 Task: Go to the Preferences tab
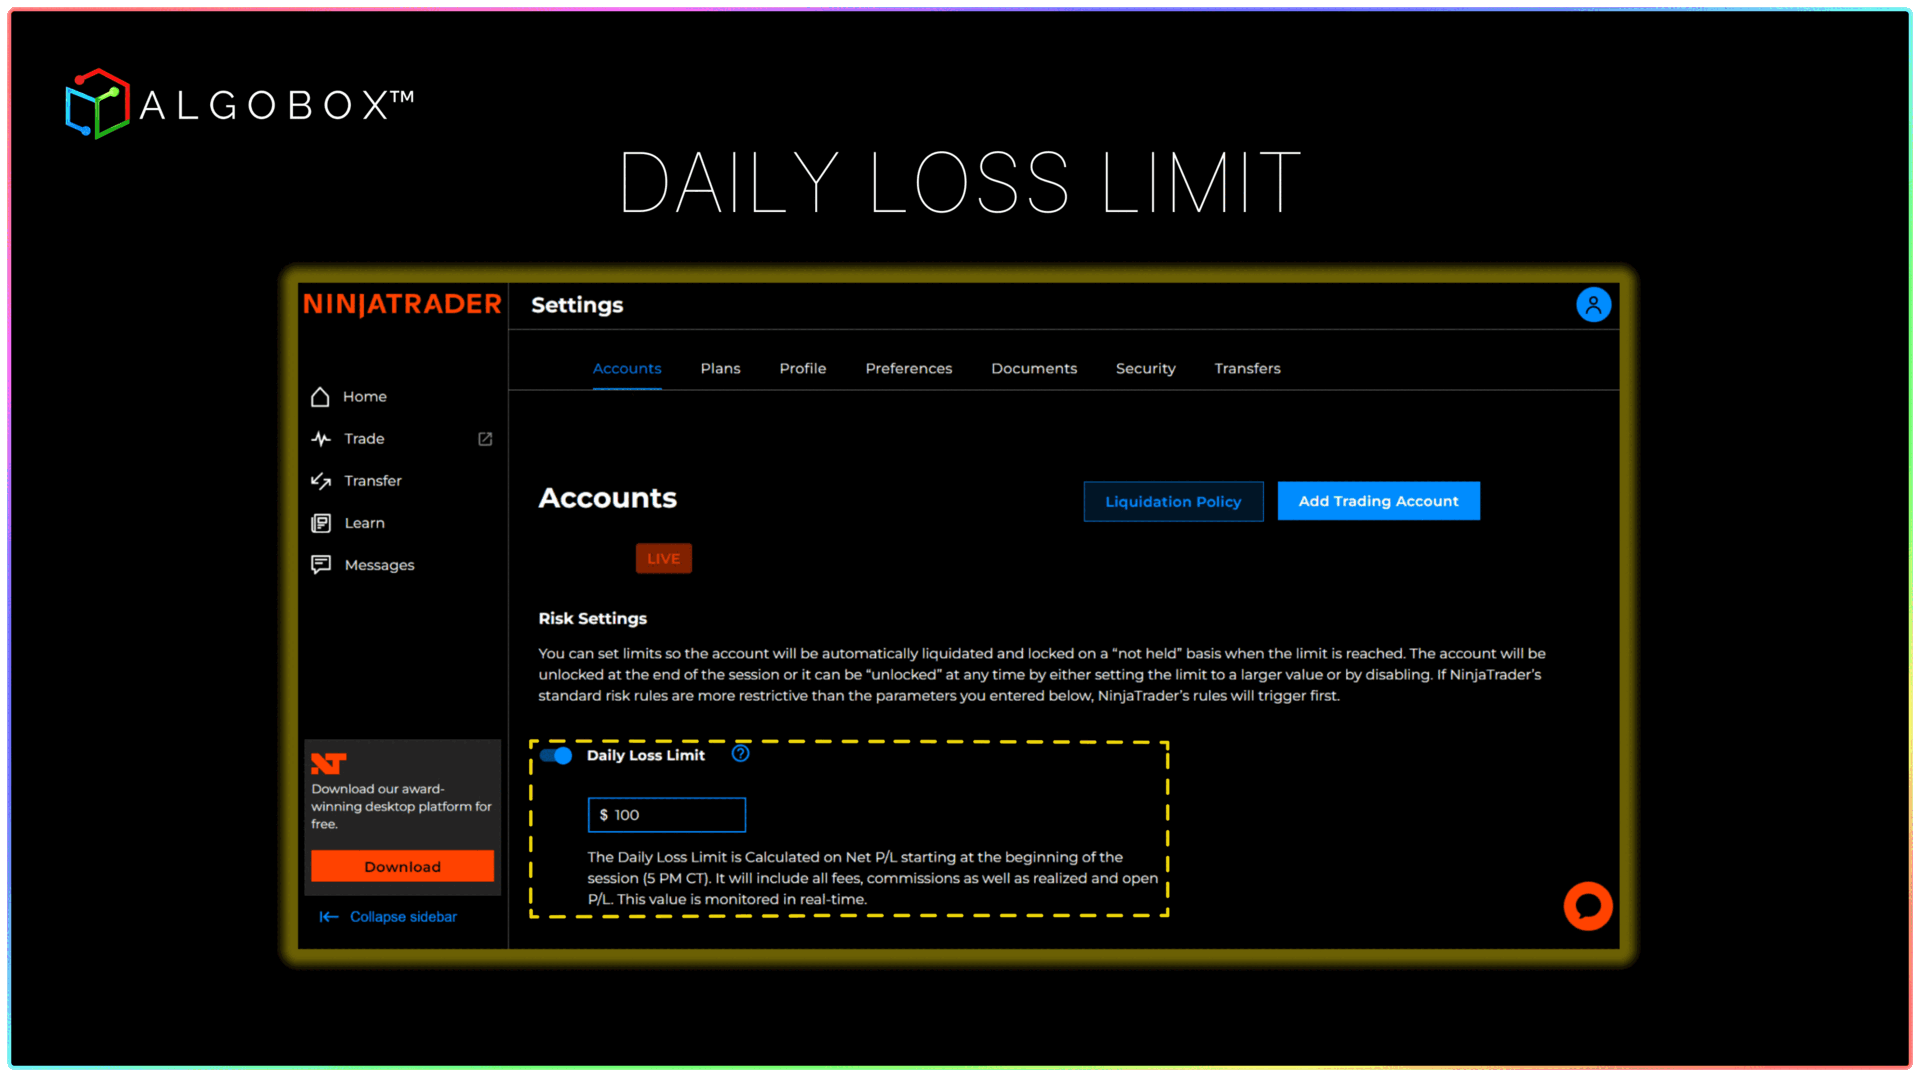pos(908,369)
